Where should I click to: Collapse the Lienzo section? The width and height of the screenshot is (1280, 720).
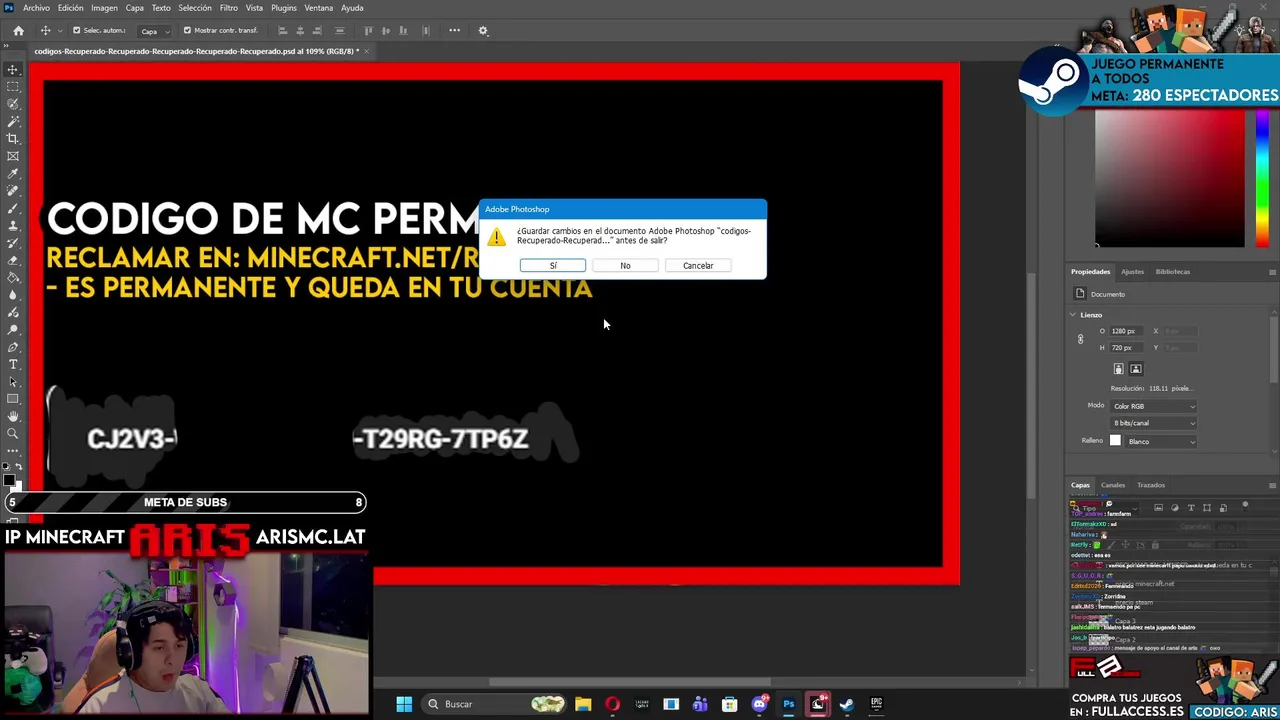click(1073, 315)
